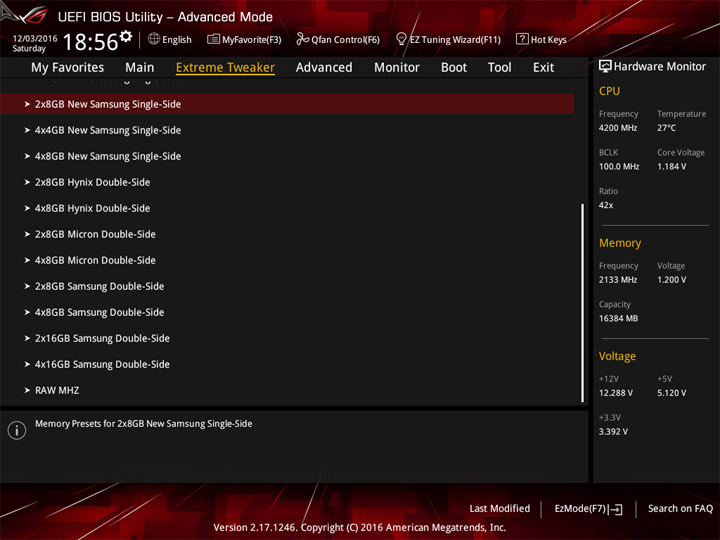Click the Version 2.17.1246 copyright text
The width and height of the screenshot is (720, 540).
click(x=360, y=528)
